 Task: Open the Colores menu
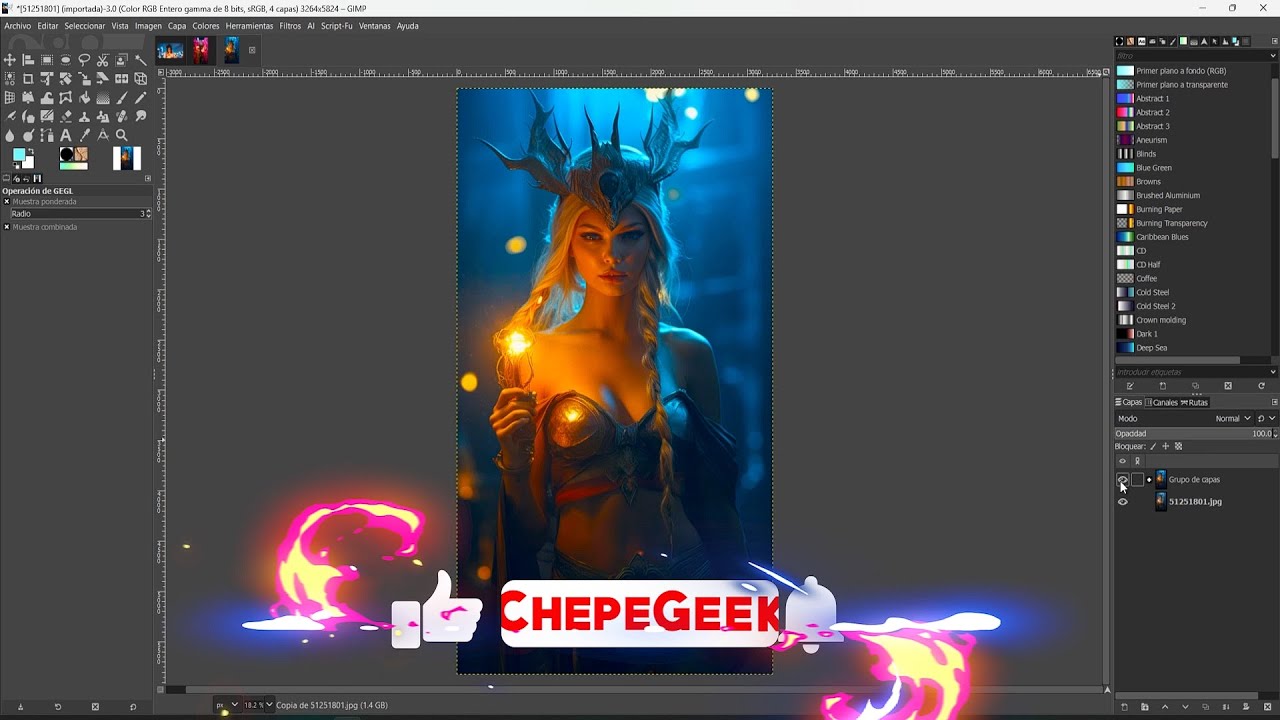tap(206, 26)
